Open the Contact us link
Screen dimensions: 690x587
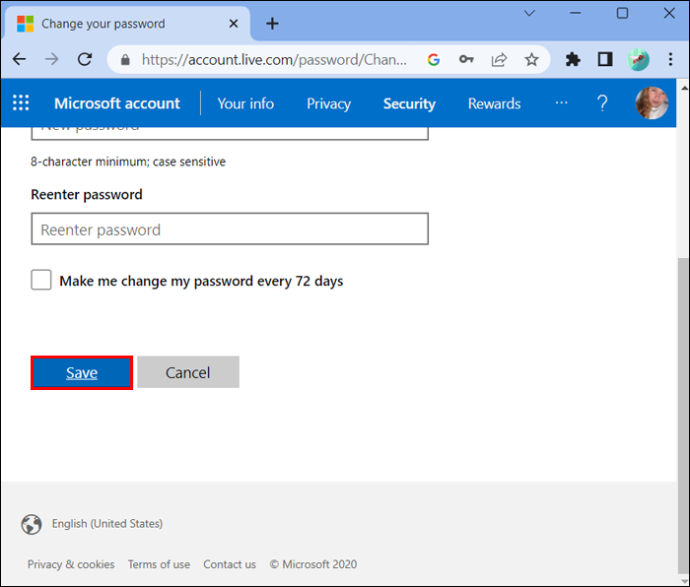(229, 564)
